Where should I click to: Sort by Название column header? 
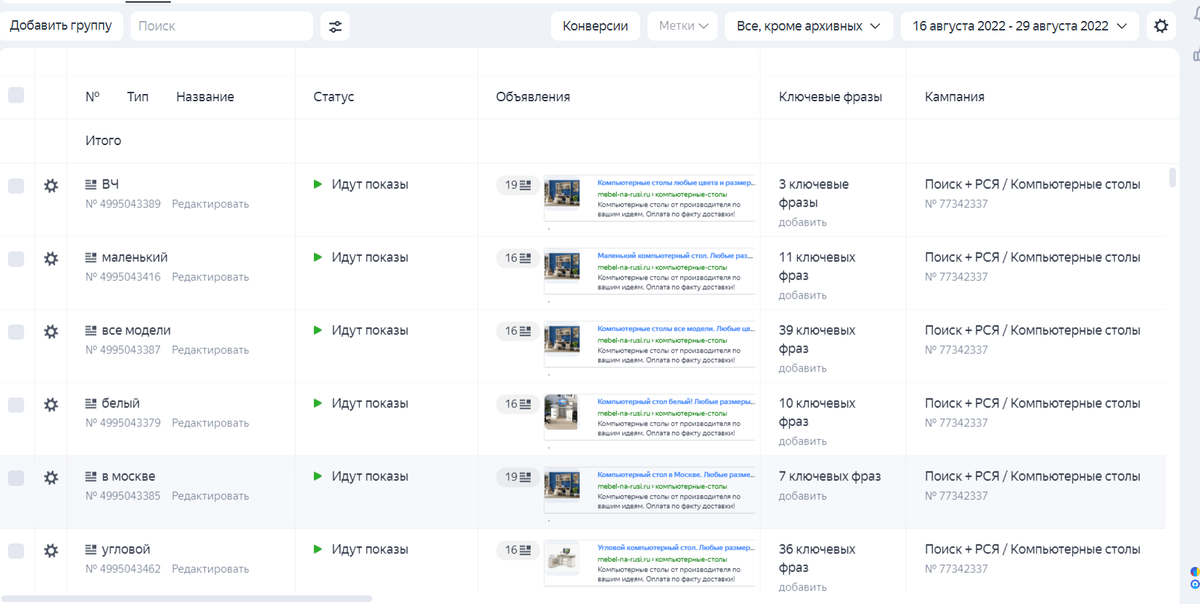click(205, 97)
